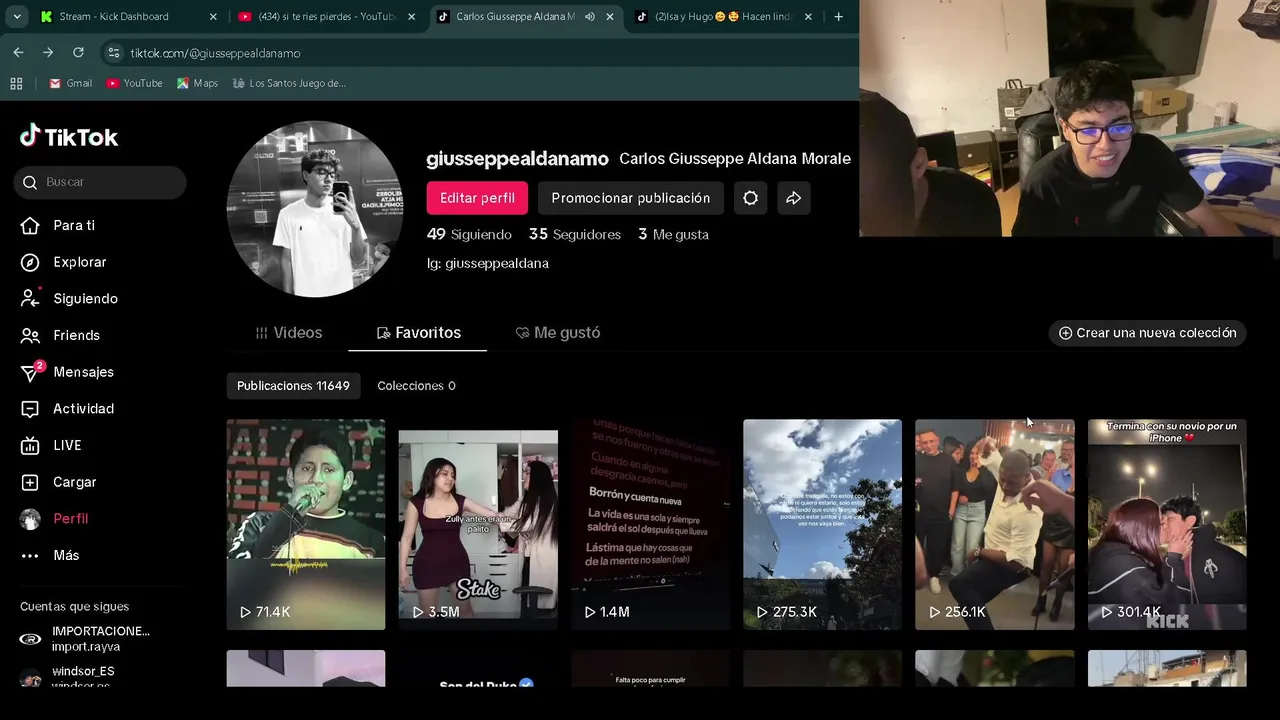The image size is (1280, 720).
Task: Click the Buscar search field
Action: [100, 182]
